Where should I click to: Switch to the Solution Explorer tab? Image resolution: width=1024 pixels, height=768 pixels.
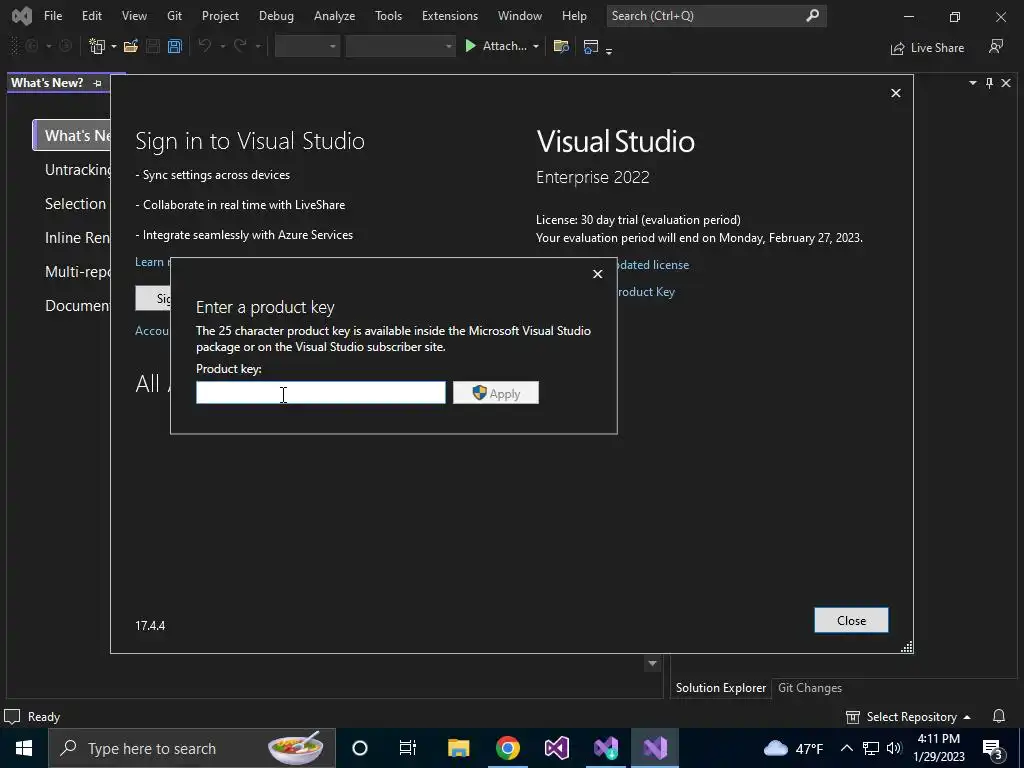(x=721, y=688)
